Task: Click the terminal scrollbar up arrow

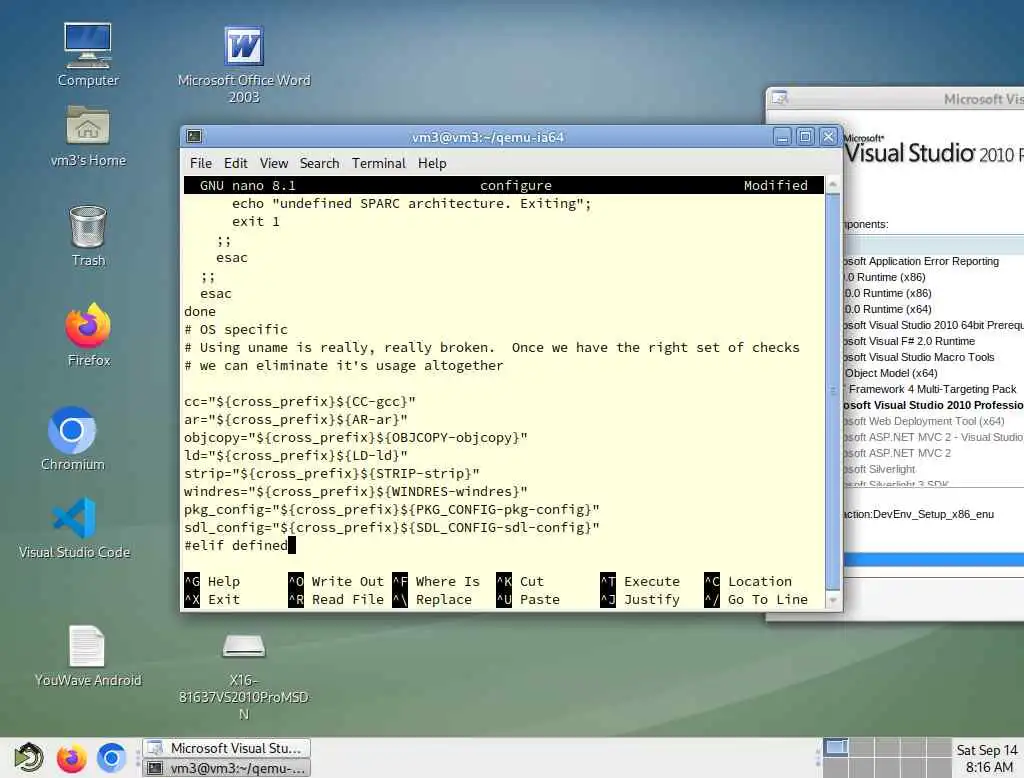Action: (833, 185)
